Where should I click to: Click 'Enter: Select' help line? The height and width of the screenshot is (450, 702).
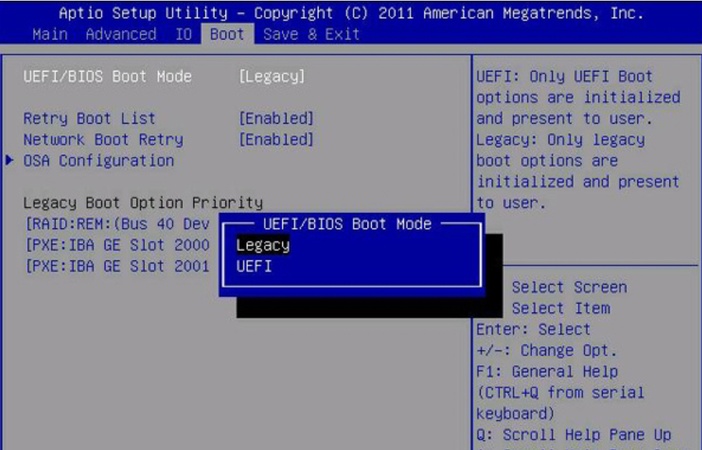point(533,330)
